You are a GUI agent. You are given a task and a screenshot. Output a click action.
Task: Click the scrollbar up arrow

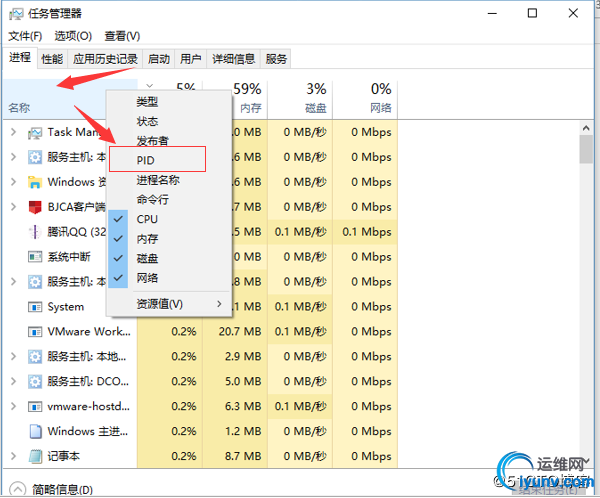586,128
